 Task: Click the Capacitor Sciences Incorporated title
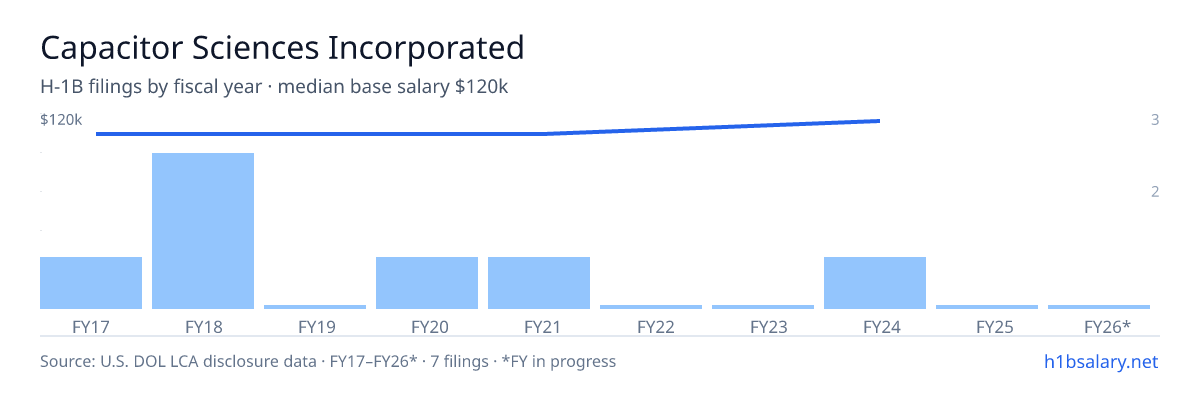coord(282,48)
